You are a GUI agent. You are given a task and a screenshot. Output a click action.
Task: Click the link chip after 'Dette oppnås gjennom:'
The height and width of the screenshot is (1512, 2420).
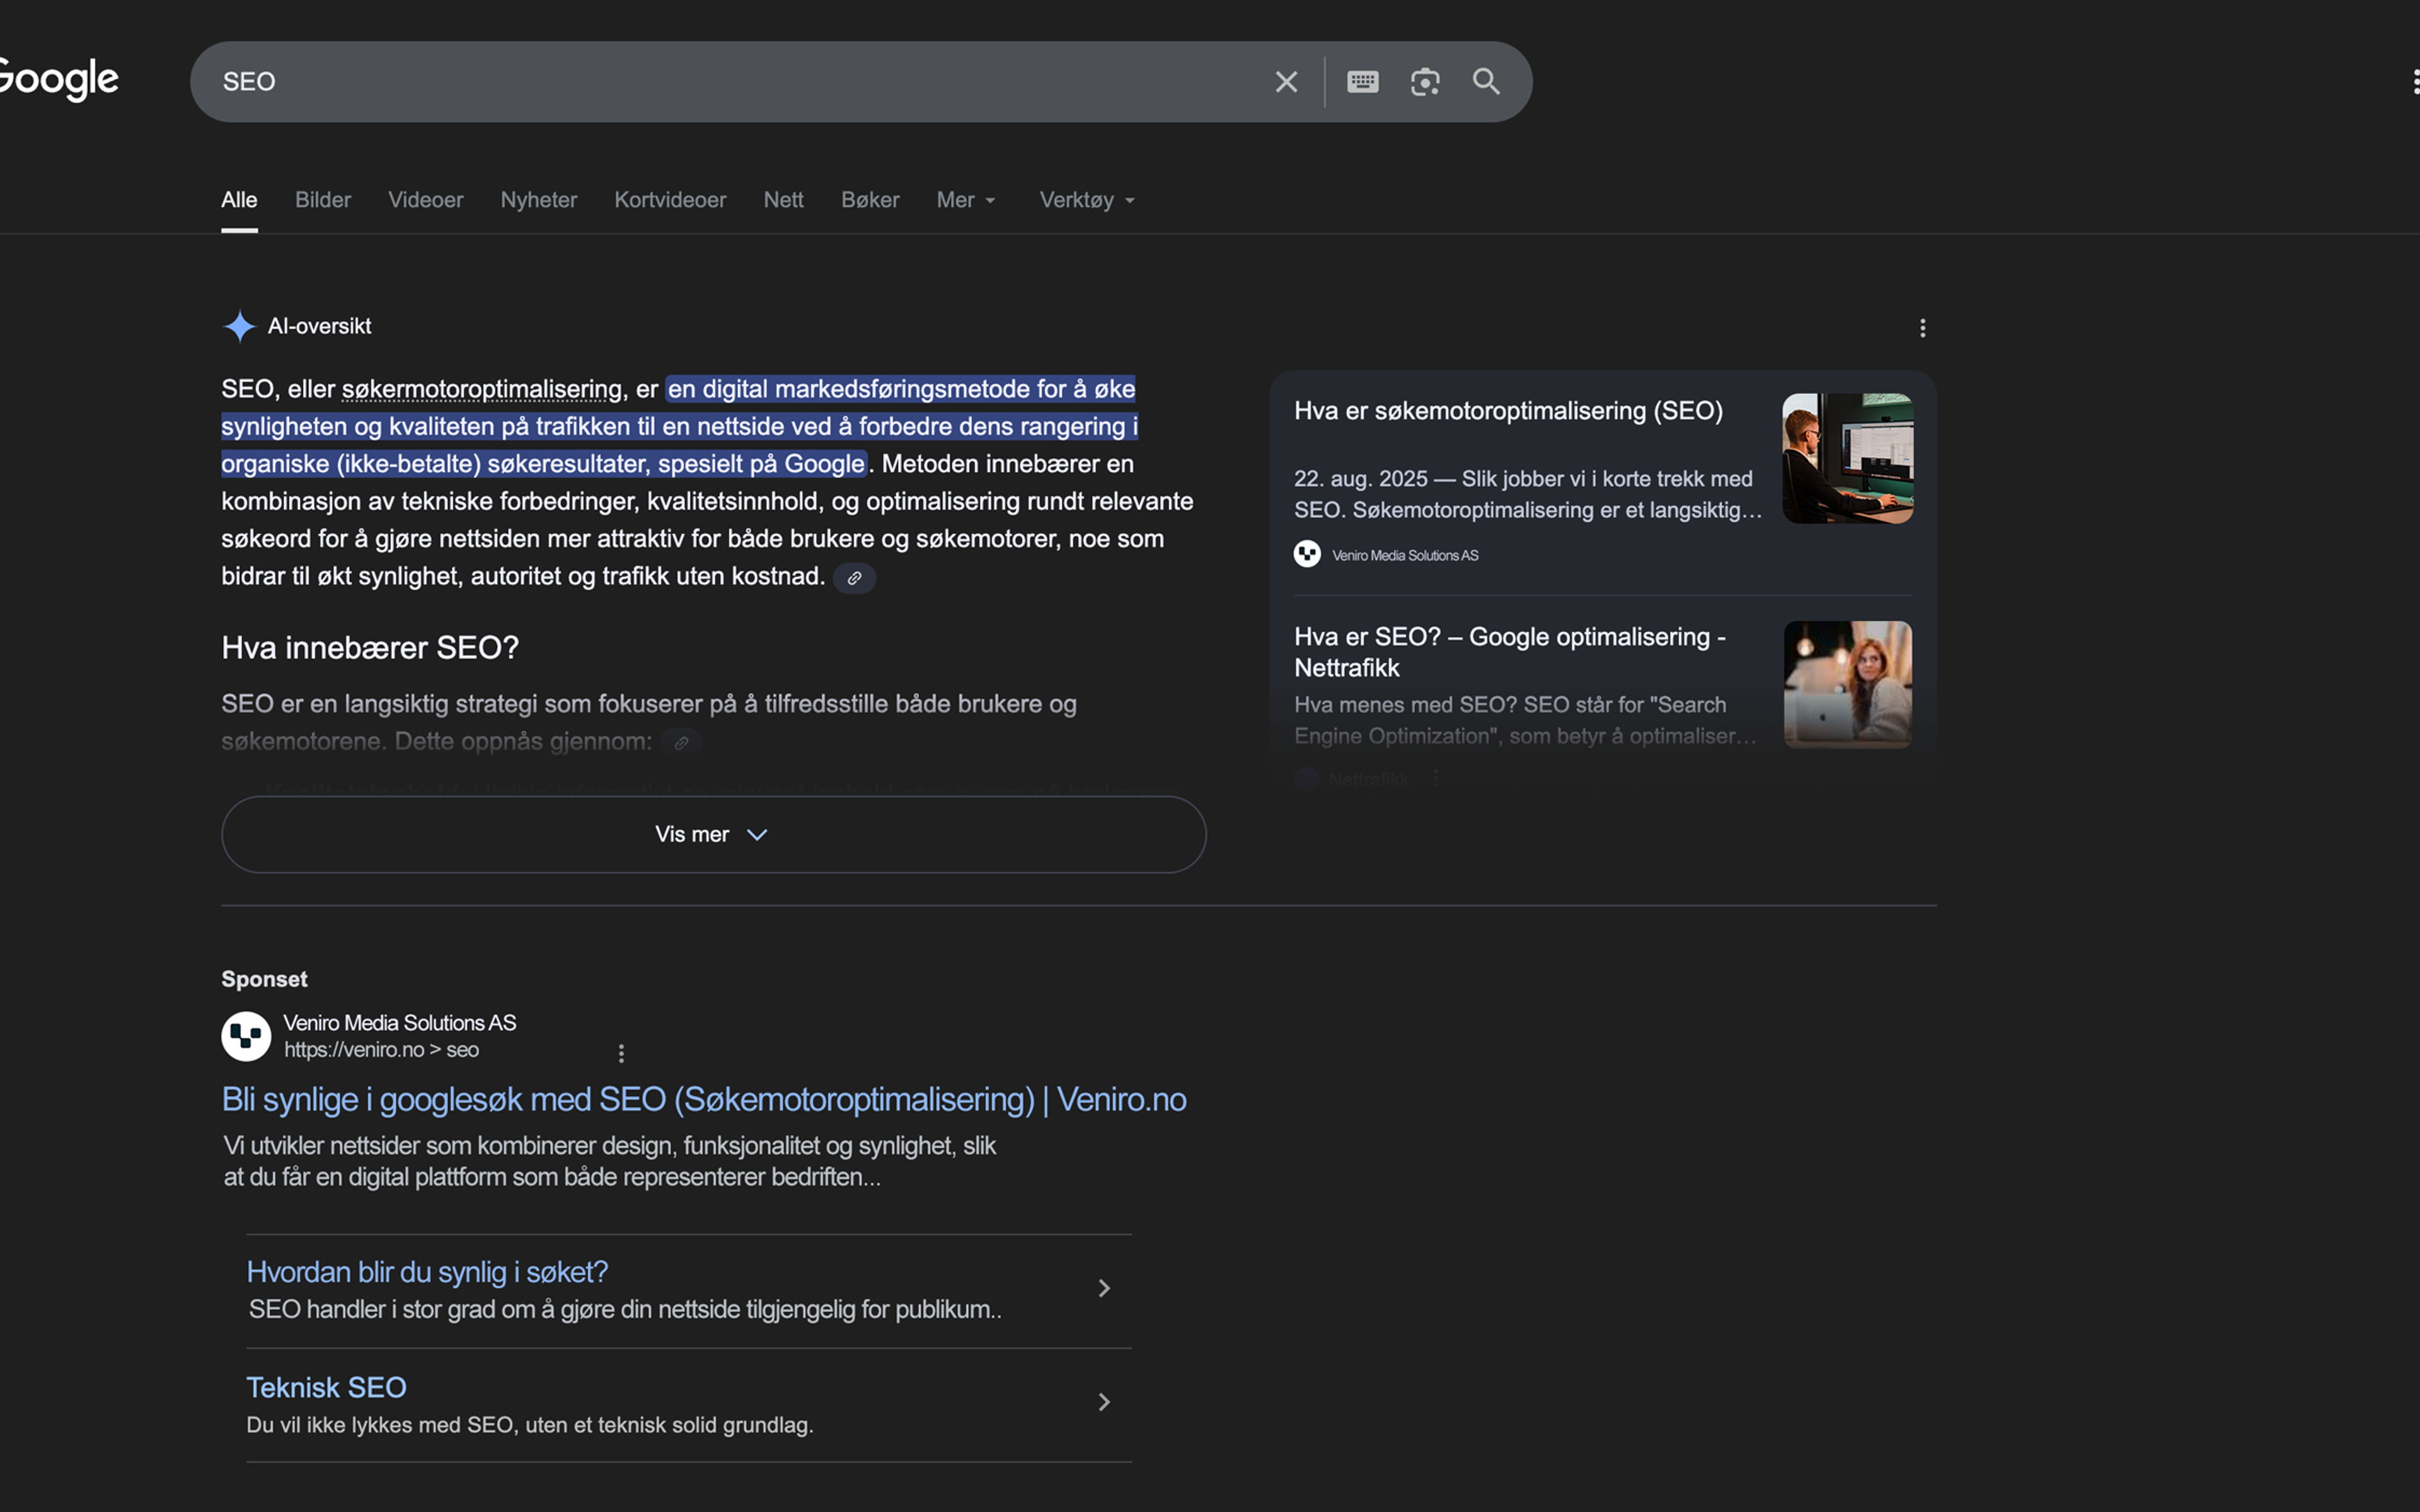click(681, 743)
